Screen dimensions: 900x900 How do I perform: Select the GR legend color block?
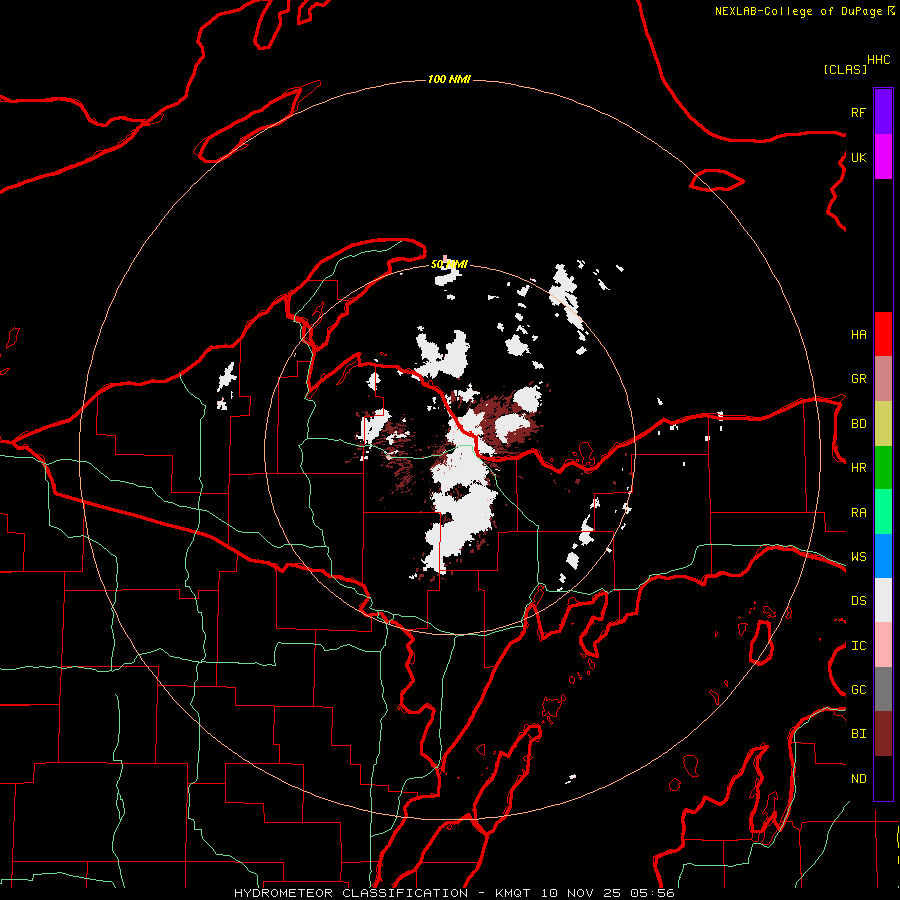(883, 378)
